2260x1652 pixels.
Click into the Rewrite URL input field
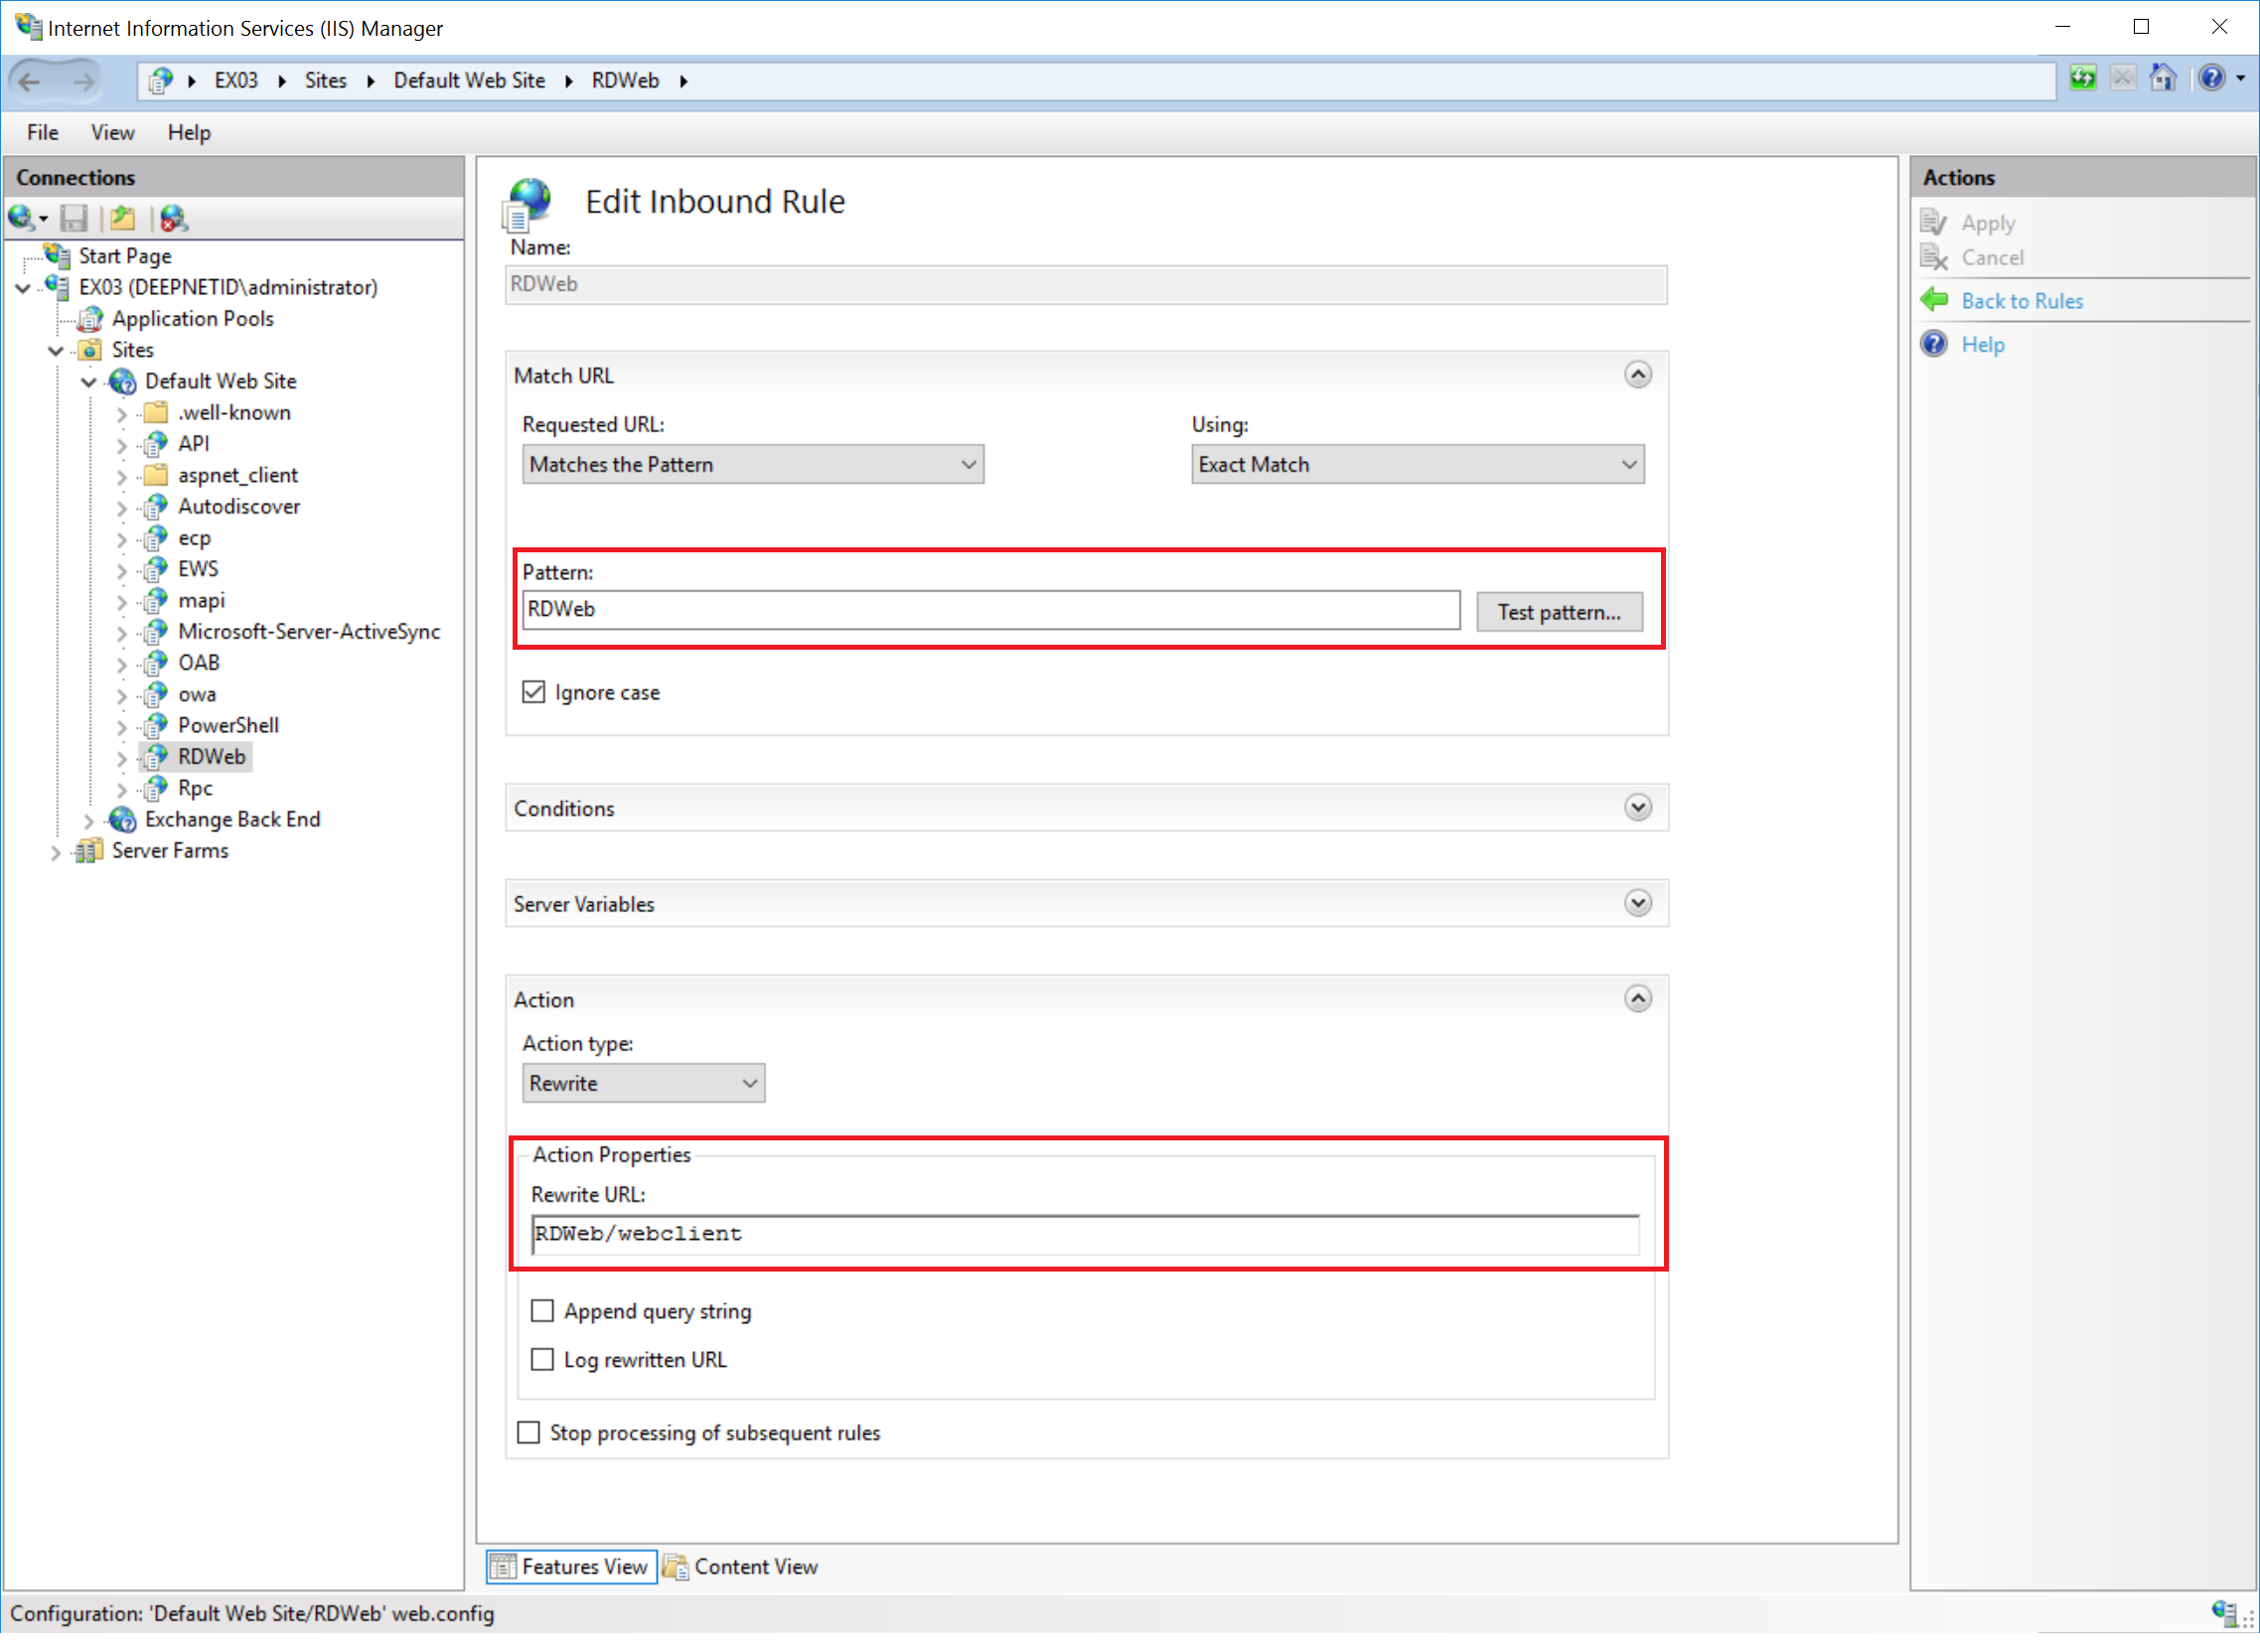coord(1084,1234)
